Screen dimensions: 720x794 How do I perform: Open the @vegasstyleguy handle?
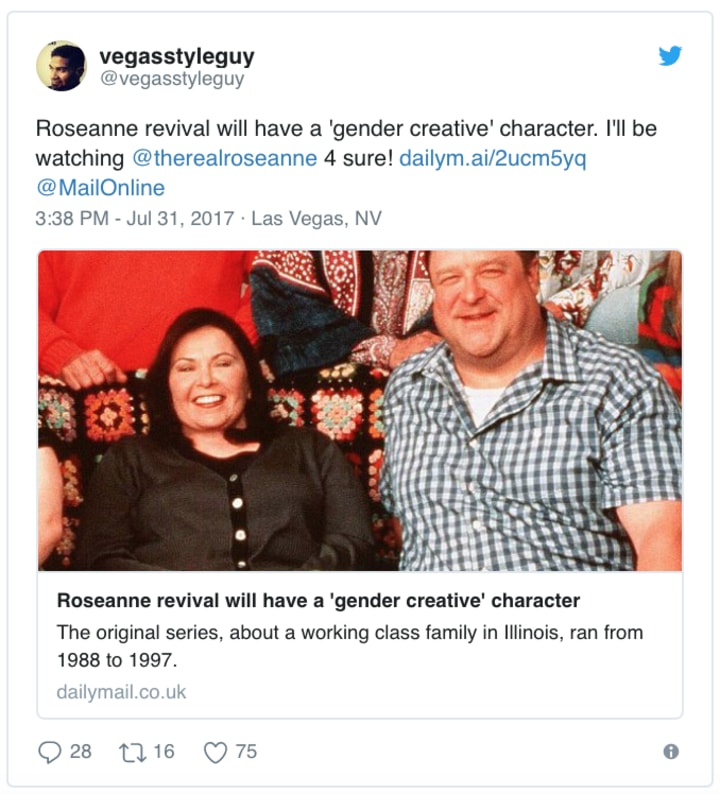172,79
